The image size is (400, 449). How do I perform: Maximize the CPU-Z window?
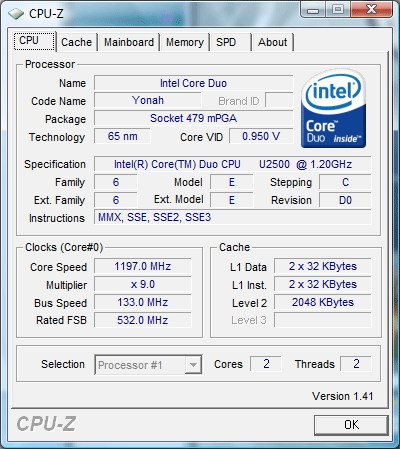point(337,10)
